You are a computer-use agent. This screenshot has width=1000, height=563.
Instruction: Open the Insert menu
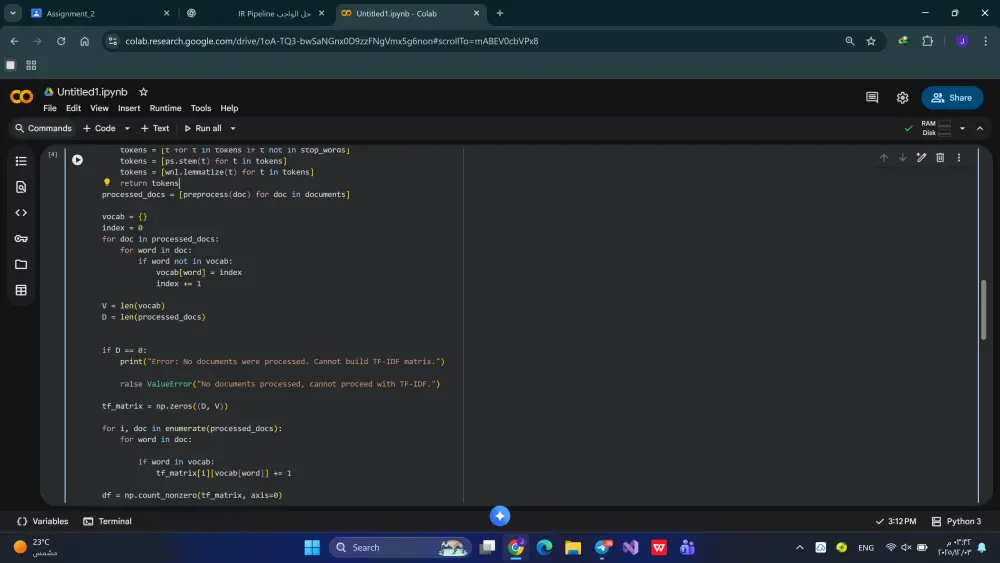129,108
